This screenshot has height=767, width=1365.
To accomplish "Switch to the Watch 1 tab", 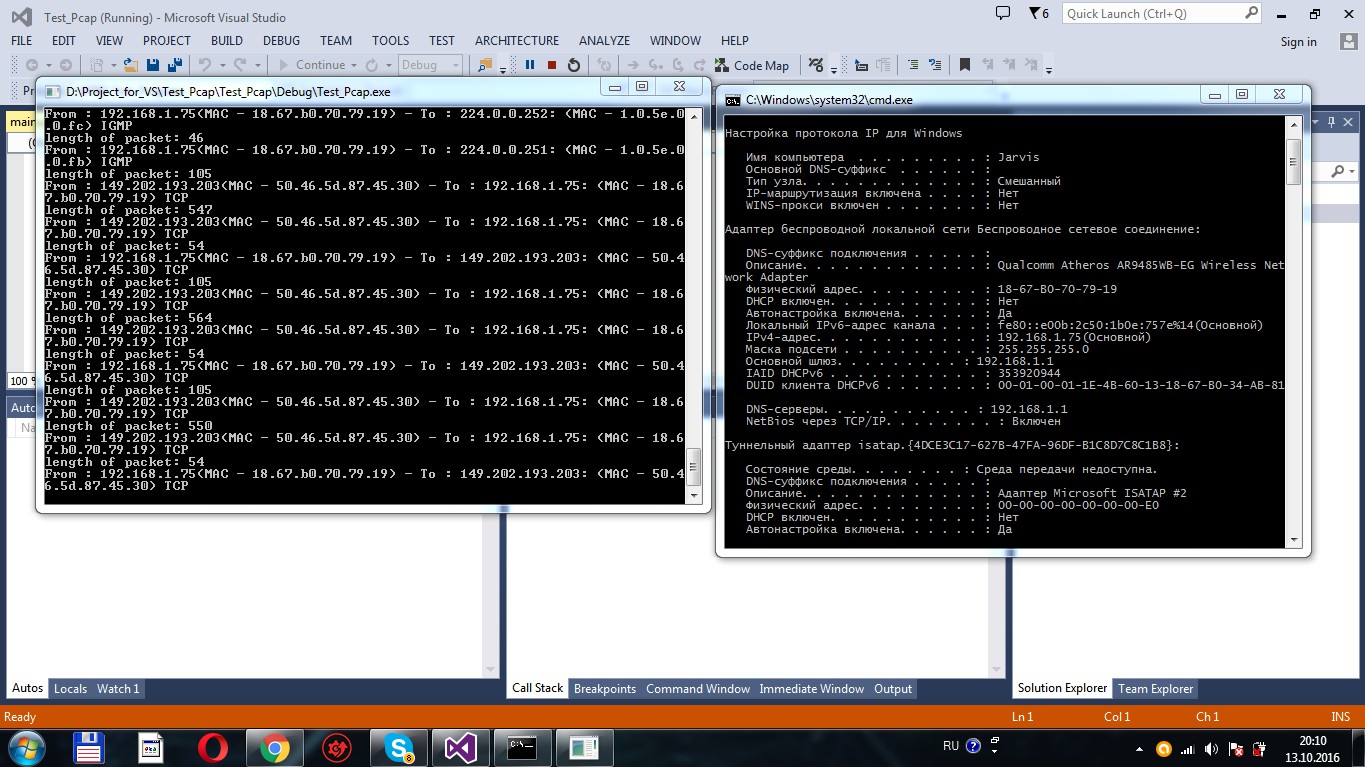I will point(118,688).
